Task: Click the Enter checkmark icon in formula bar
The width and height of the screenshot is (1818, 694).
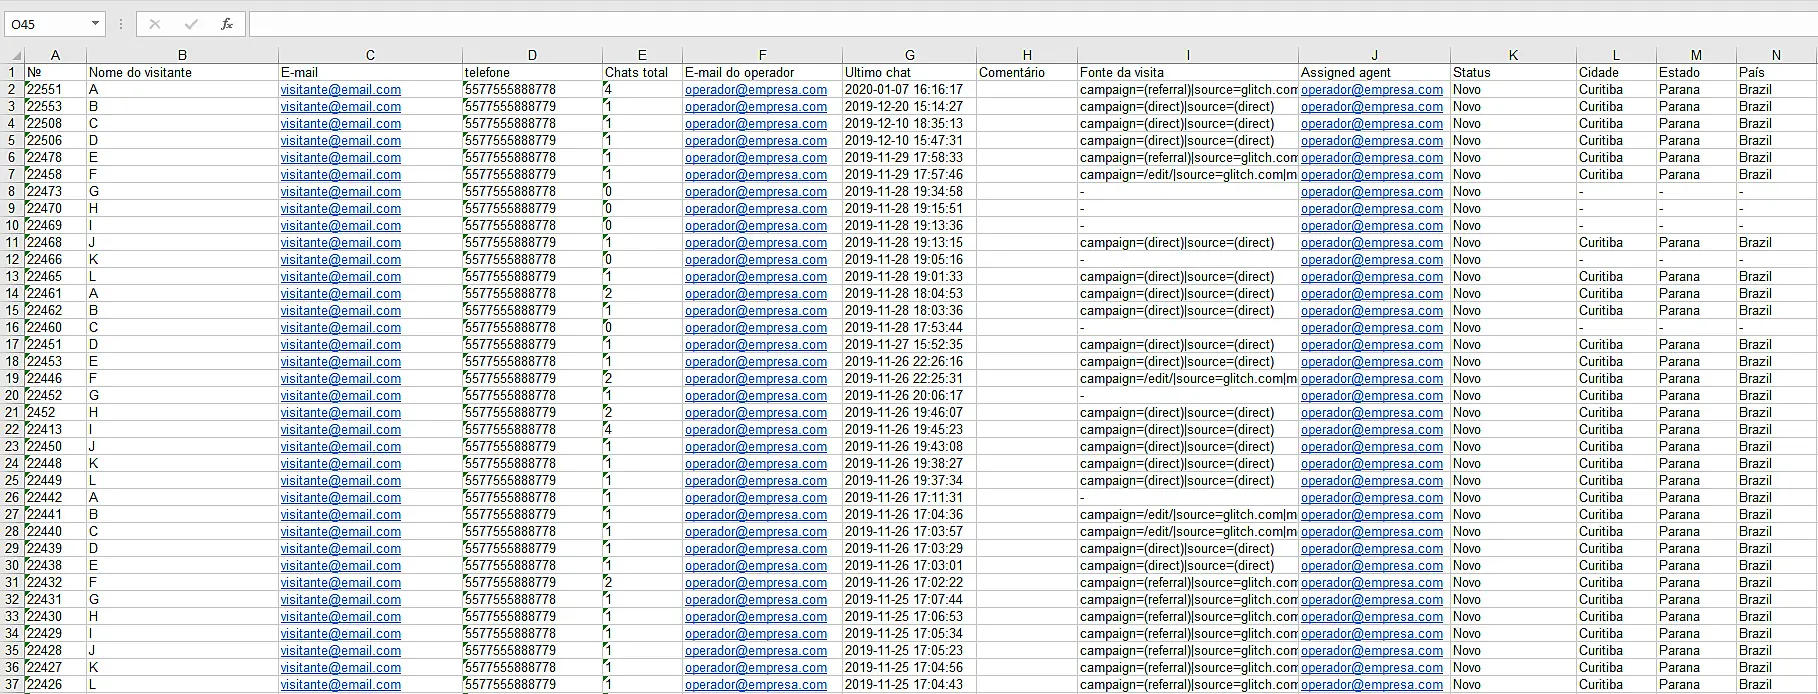Action: [191, 24]
